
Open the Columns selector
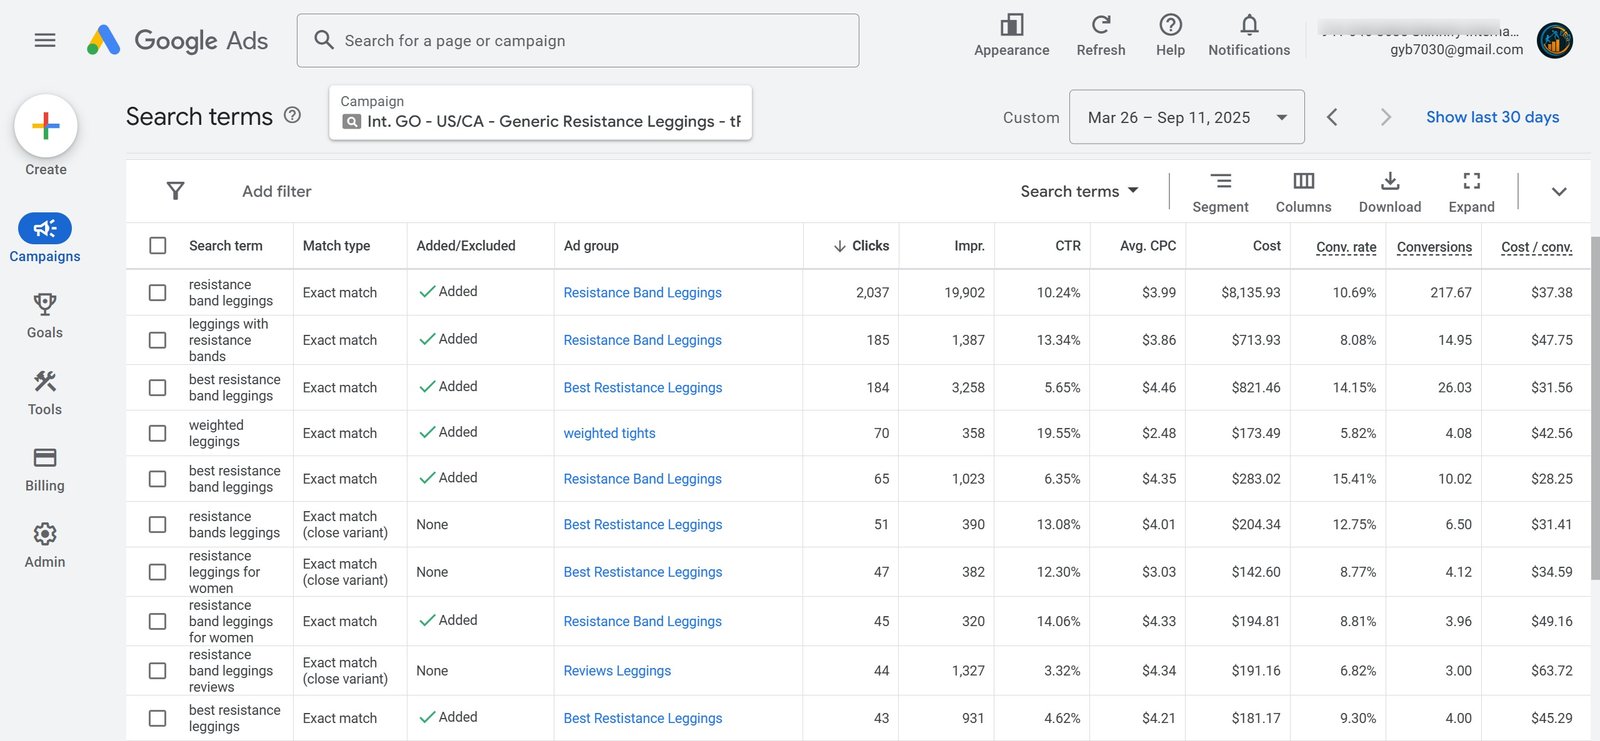[x=1303, y=191]
